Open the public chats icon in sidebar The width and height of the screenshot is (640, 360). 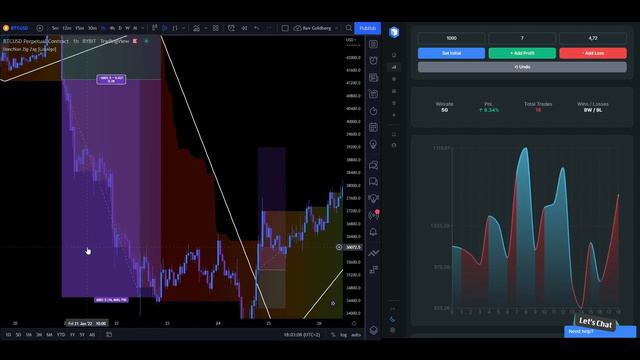[x=373, y=165]
